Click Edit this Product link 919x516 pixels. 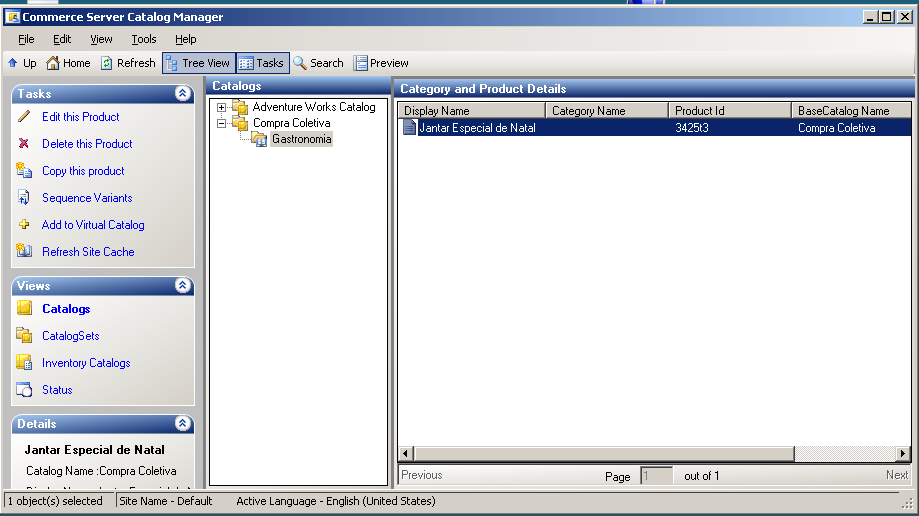[80, 117]
